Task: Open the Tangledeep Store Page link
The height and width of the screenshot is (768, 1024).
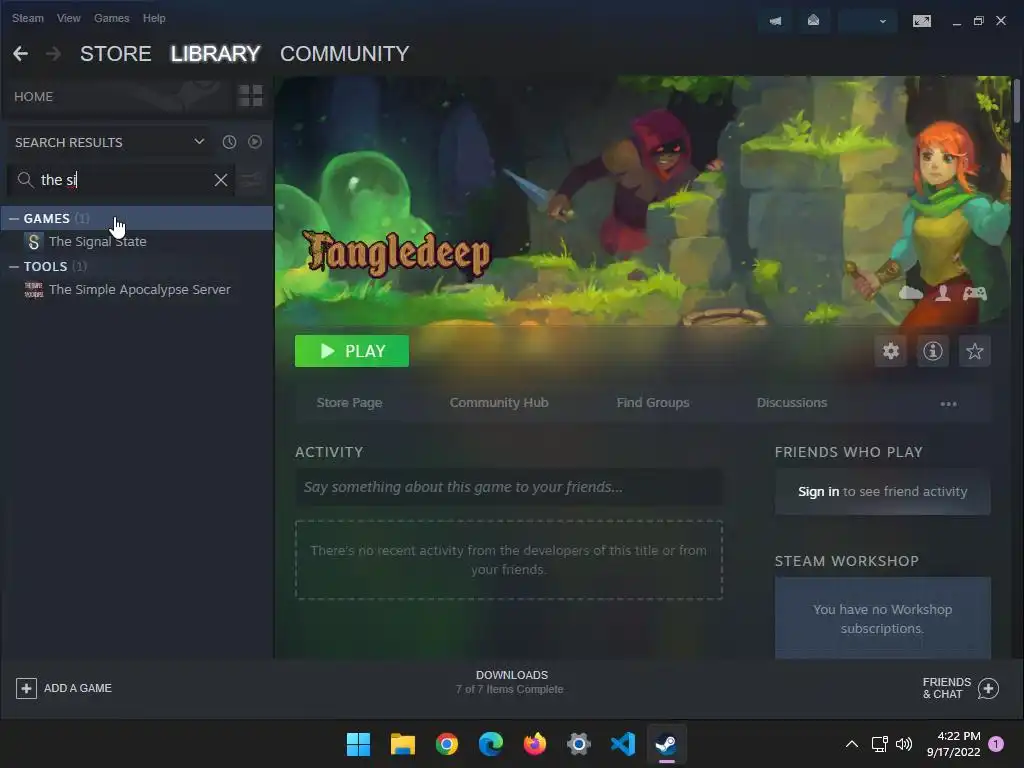Action: coord(349,403)
